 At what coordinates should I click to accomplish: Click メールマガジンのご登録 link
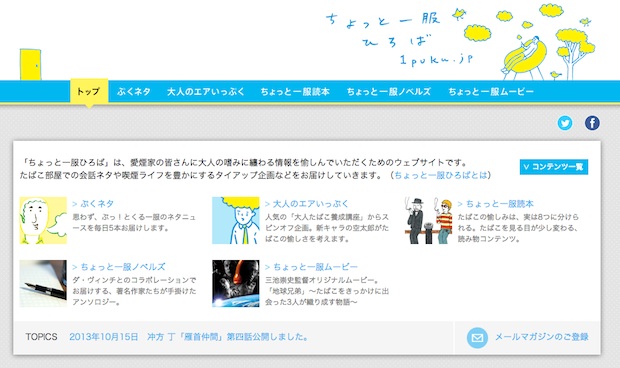coord(542,337)
